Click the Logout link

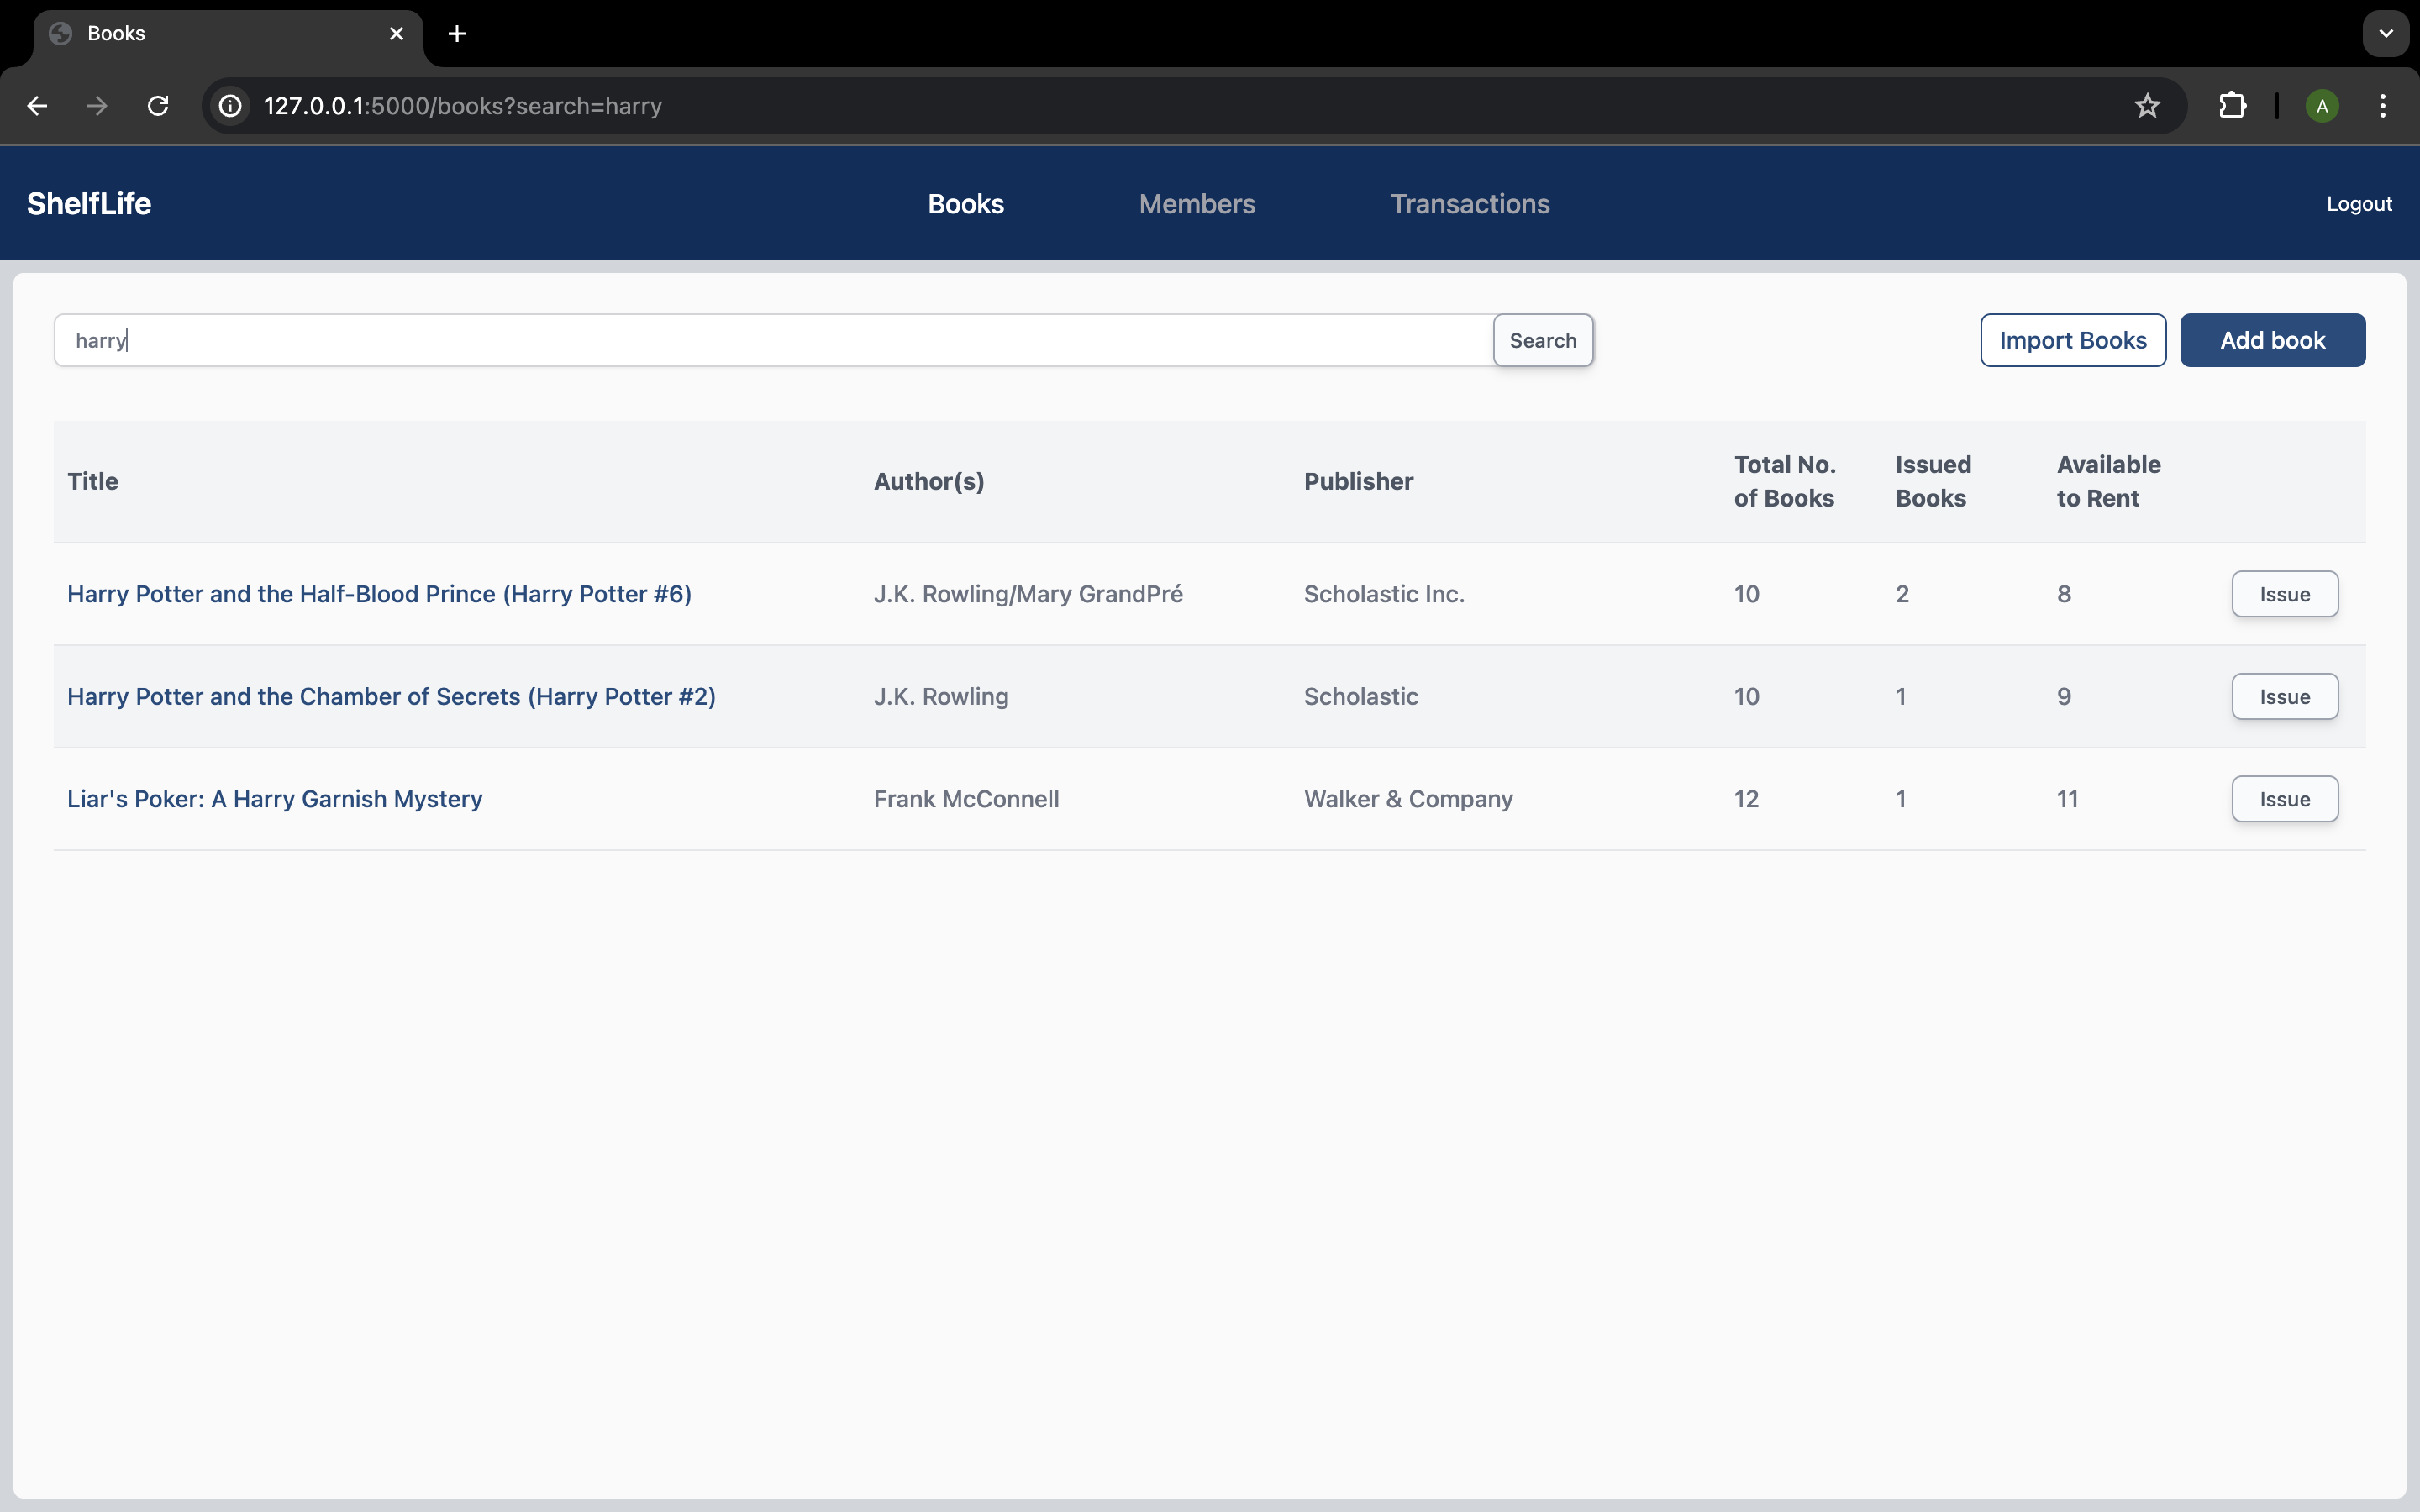(x=2359, y=204)
